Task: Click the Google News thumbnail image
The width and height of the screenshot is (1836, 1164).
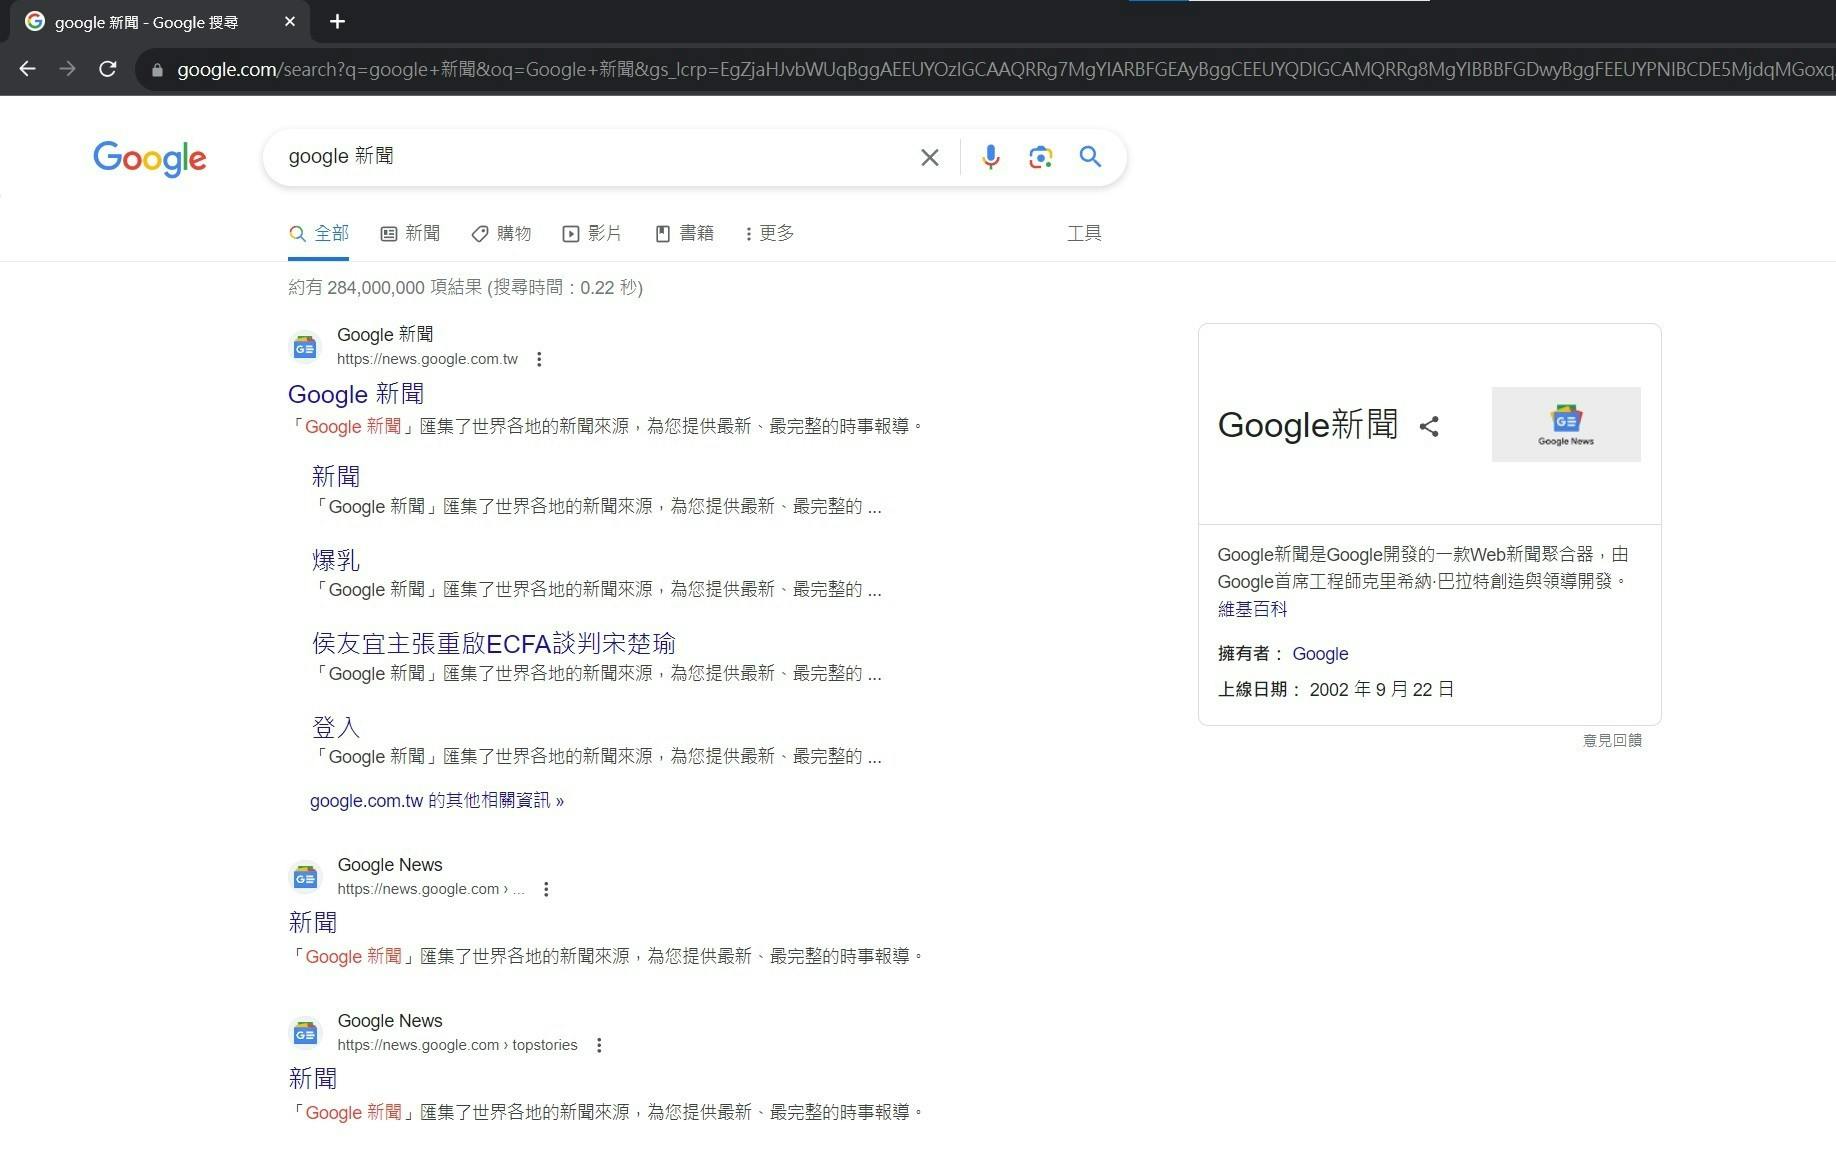Action: click(1566, 424)
